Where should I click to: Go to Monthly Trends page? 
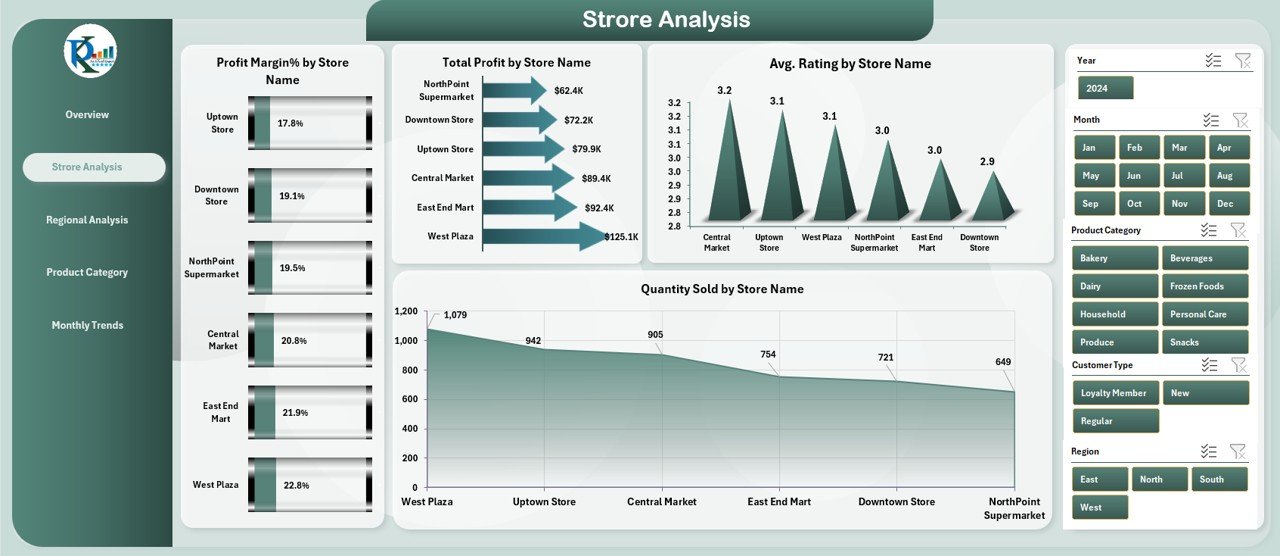coord(87,325)
